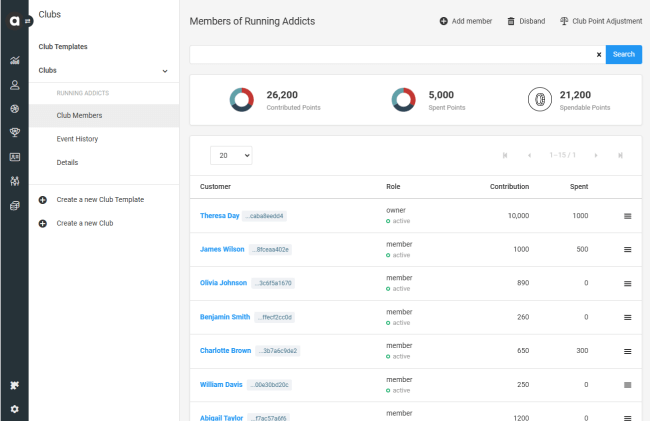This screenshot has height=421, width=650.
Task: Click the hamburger menu for Theresa Day
Action: click(x=627, y=216)
